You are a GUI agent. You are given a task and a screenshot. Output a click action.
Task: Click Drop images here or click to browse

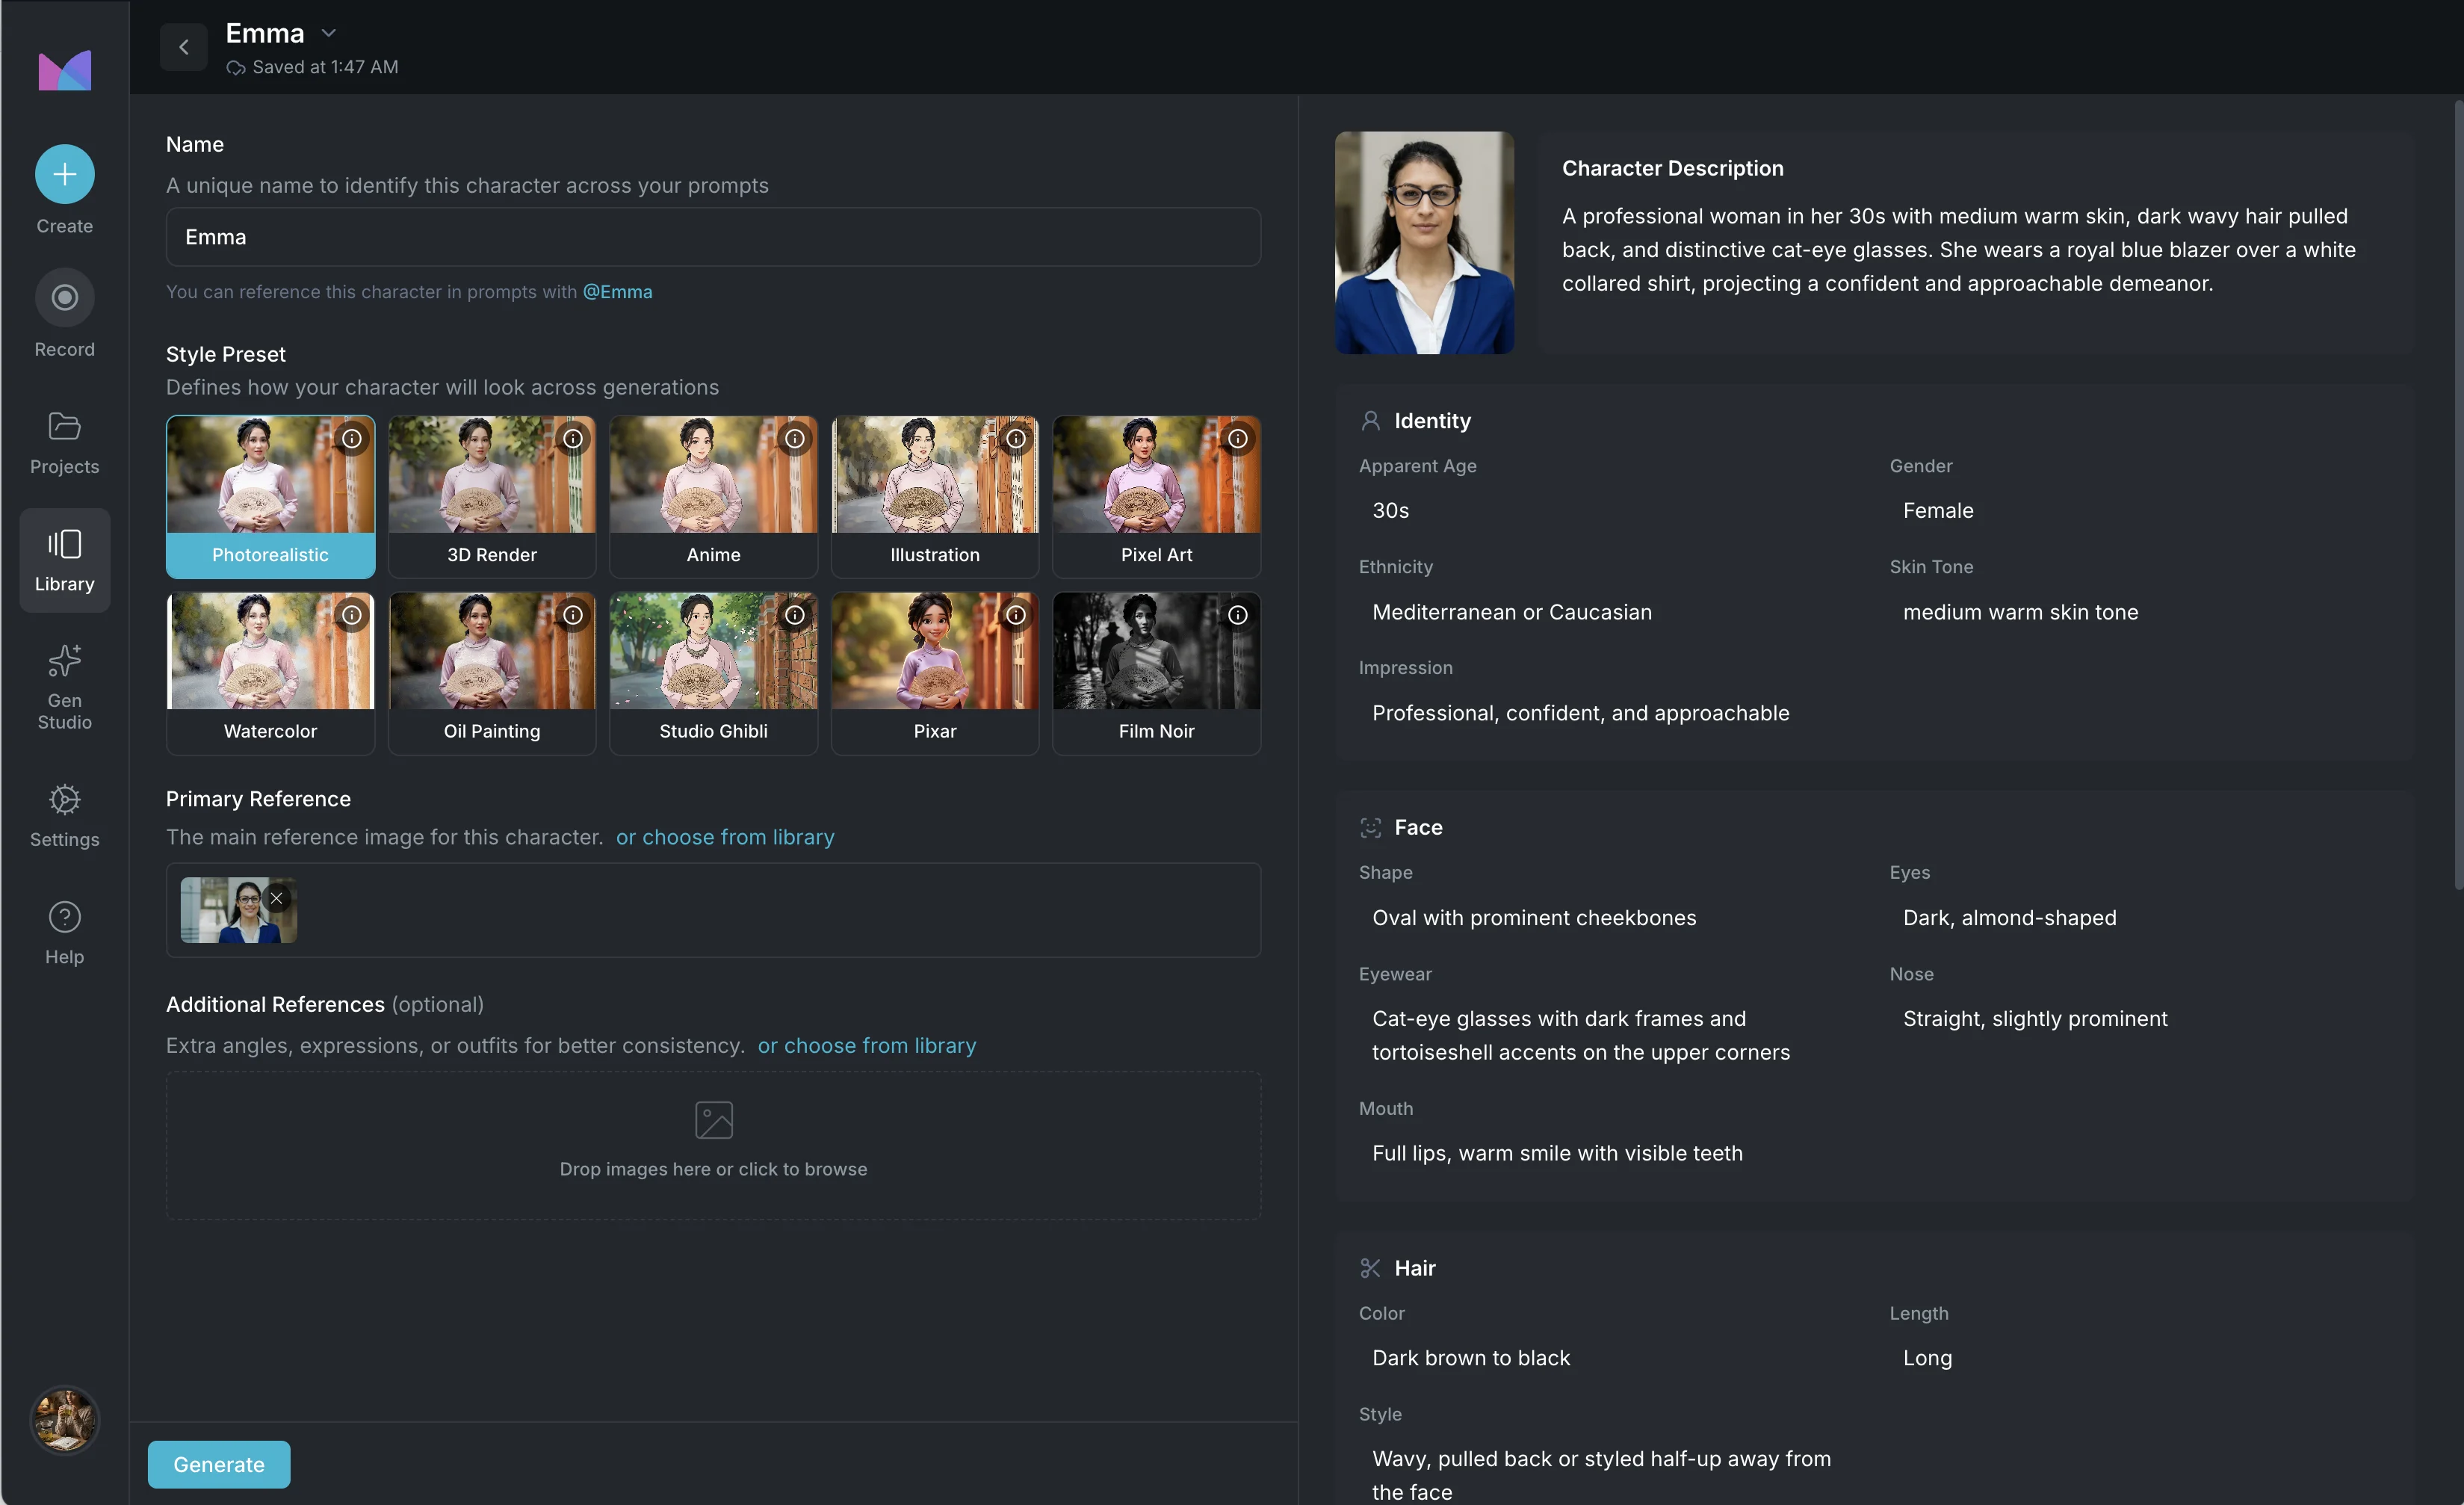[x=714, y=1169]
